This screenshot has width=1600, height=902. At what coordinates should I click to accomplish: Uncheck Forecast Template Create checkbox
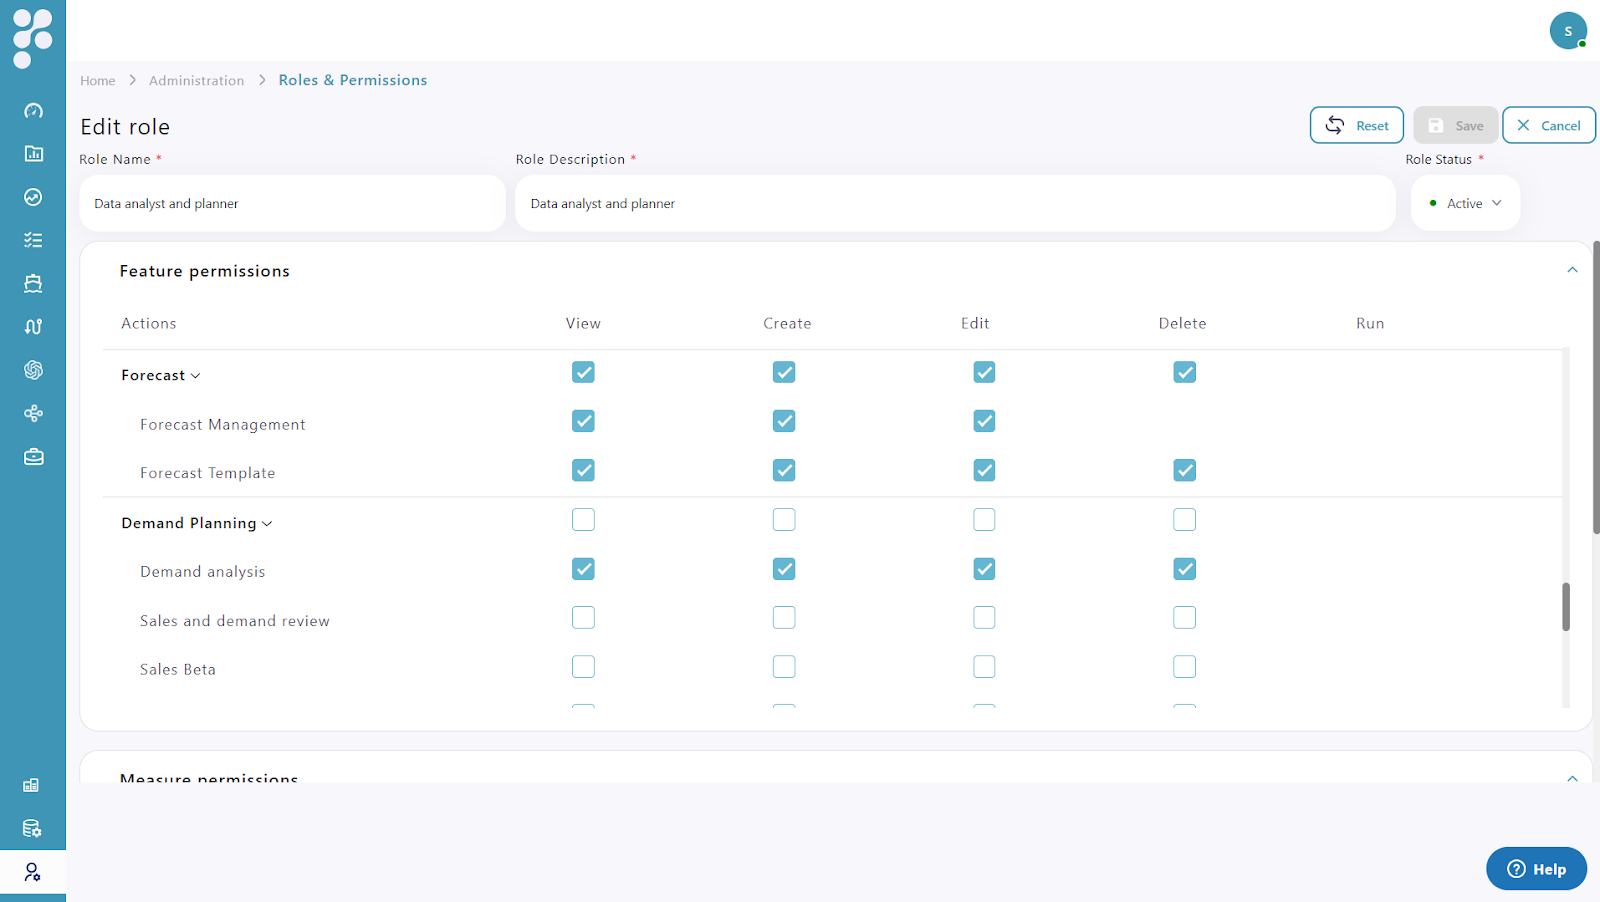pos(784,470)
